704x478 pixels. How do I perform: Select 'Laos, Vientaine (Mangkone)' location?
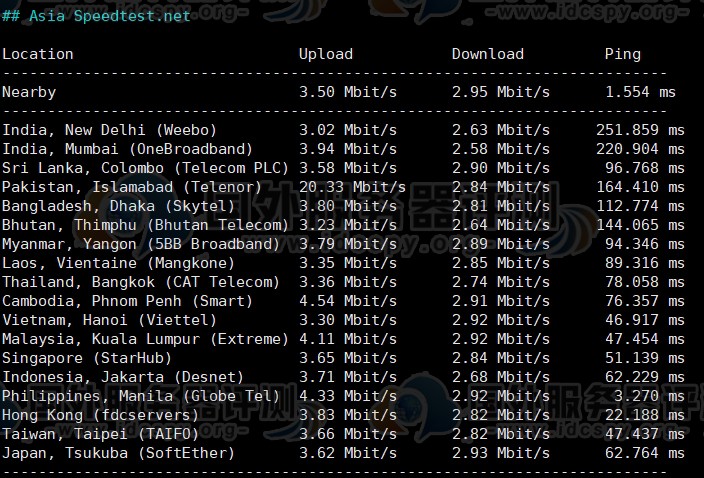click(119, 263)
